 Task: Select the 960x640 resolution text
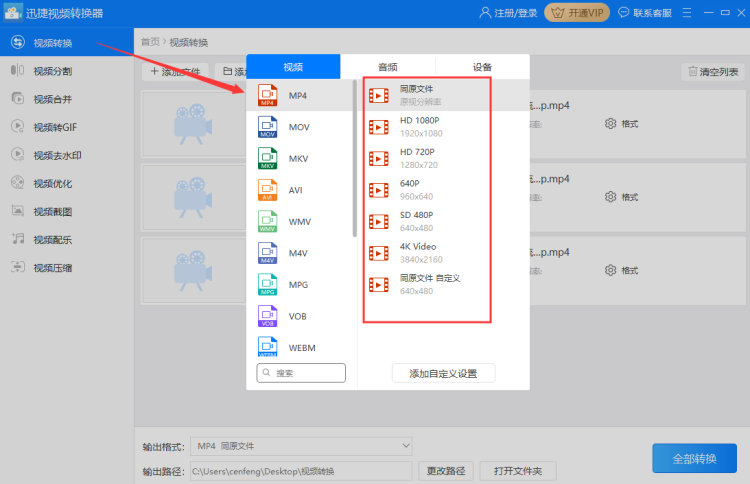coord(417,197)
